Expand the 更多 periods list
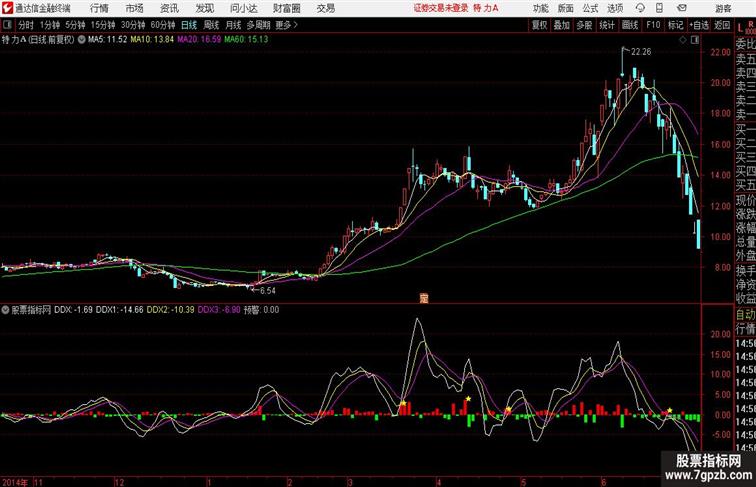The image size is (756, 487). click(x=286, y=25)
